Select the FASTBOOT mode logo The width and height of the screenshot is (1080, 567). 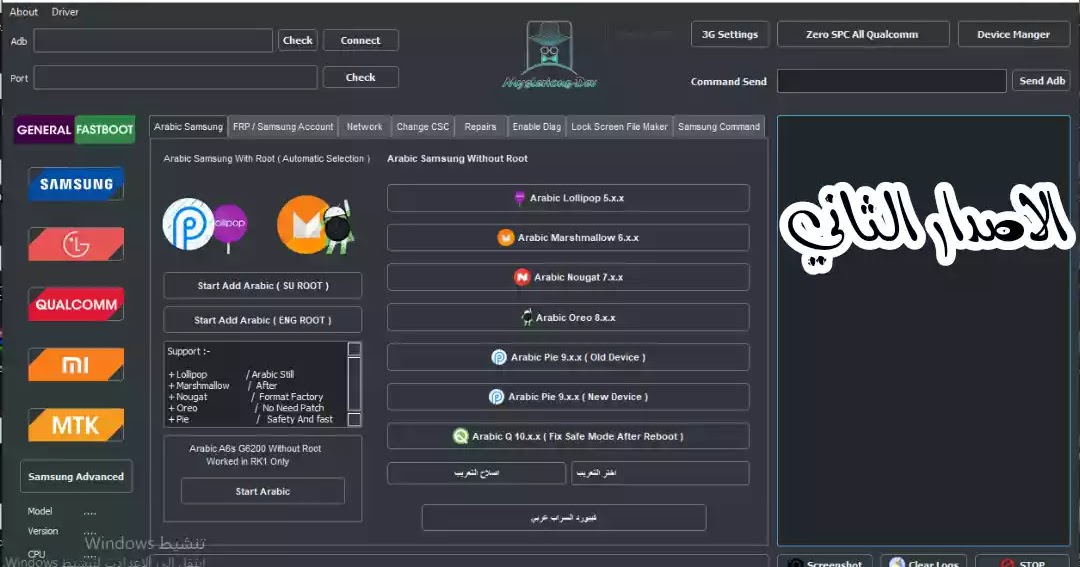click(x=105, y=130)
